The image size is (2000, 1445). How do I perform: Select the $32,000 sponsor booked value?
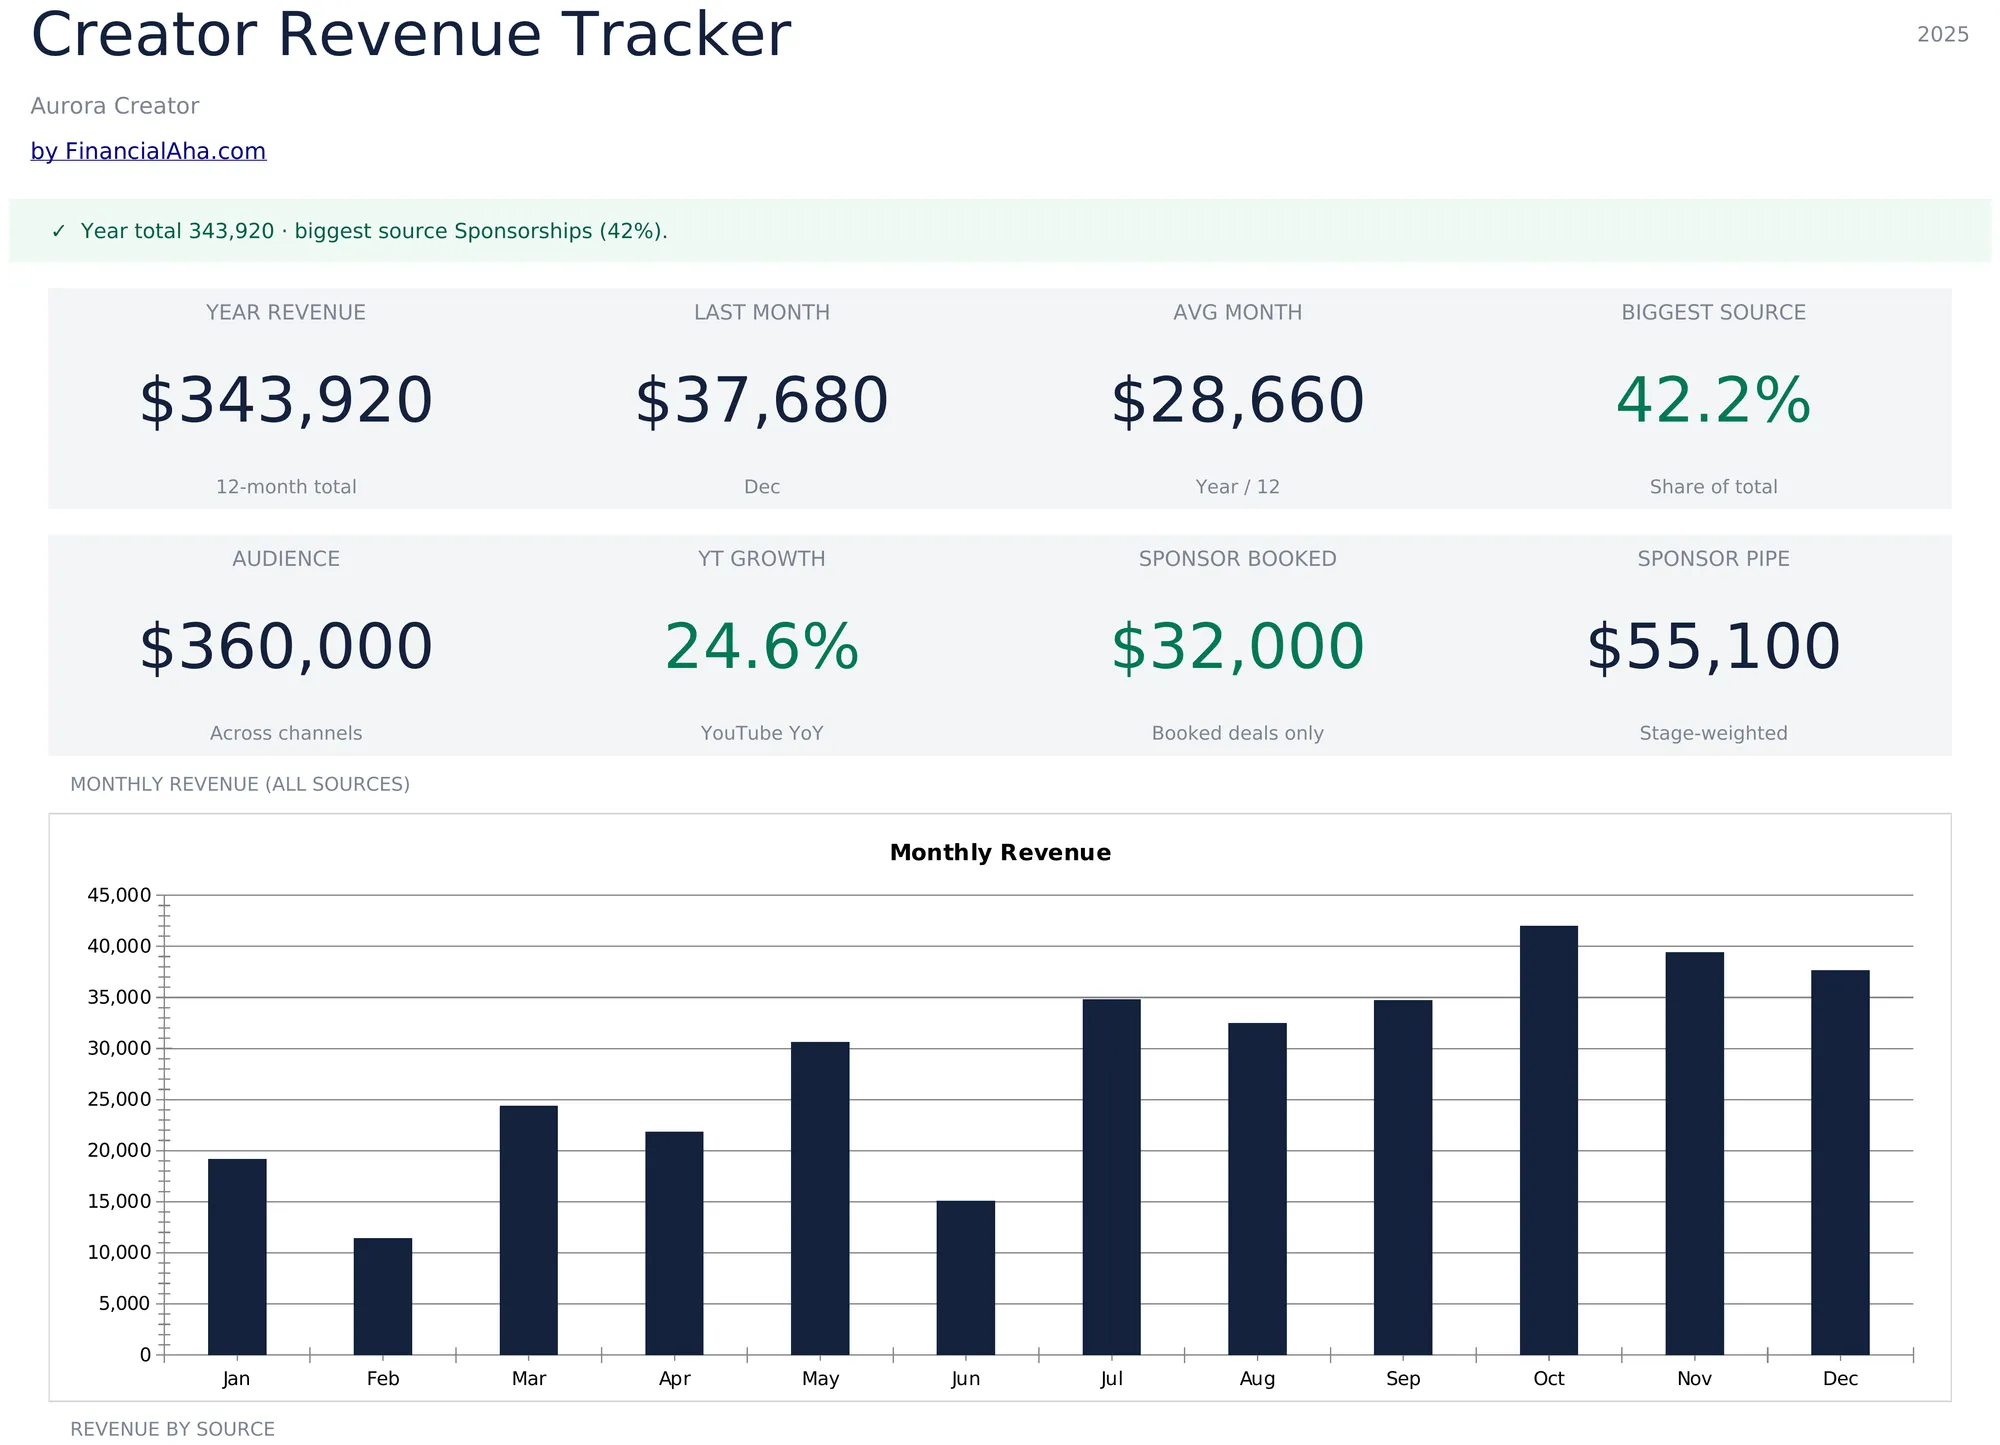click(1238, 647)
